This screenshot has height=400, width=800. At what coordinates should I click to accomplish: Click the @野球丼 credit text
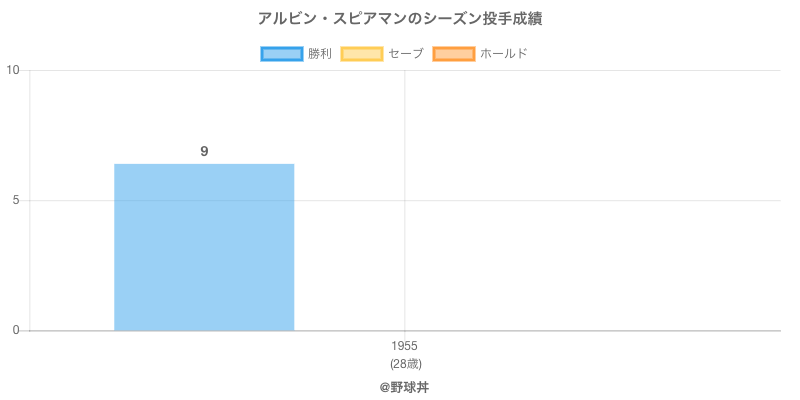(404, 386)
